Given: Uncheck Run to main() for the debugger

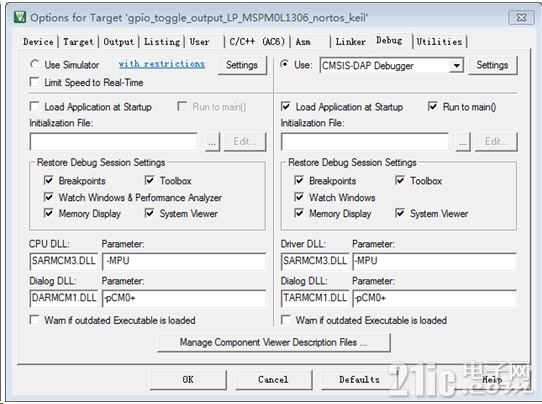Looking at the screenshot, I should [x=432, y=106].
